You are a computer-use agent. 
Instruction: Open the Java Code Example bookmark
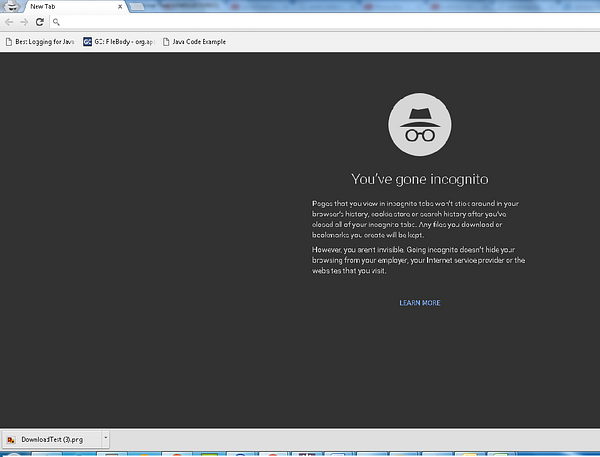click(x=194, y=42)
